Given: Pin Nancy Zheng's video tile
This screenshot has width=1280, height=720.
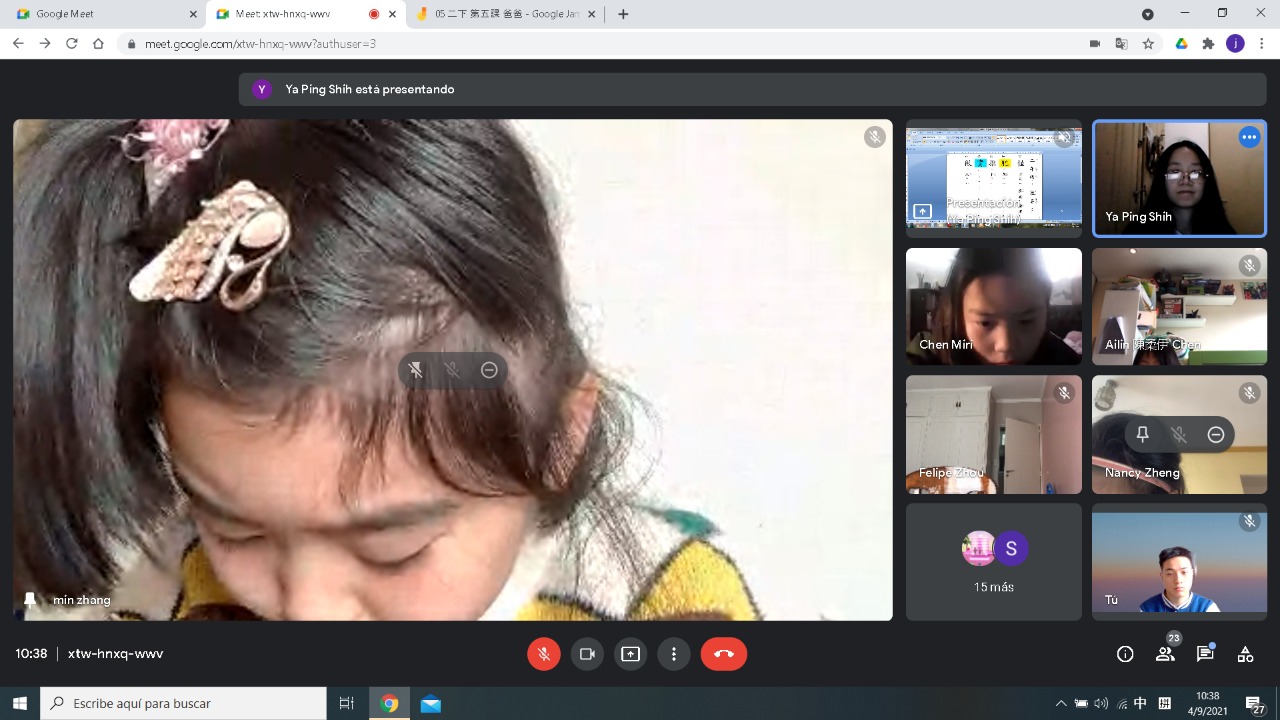Looking at the screenshot, I should [1142, 434].
